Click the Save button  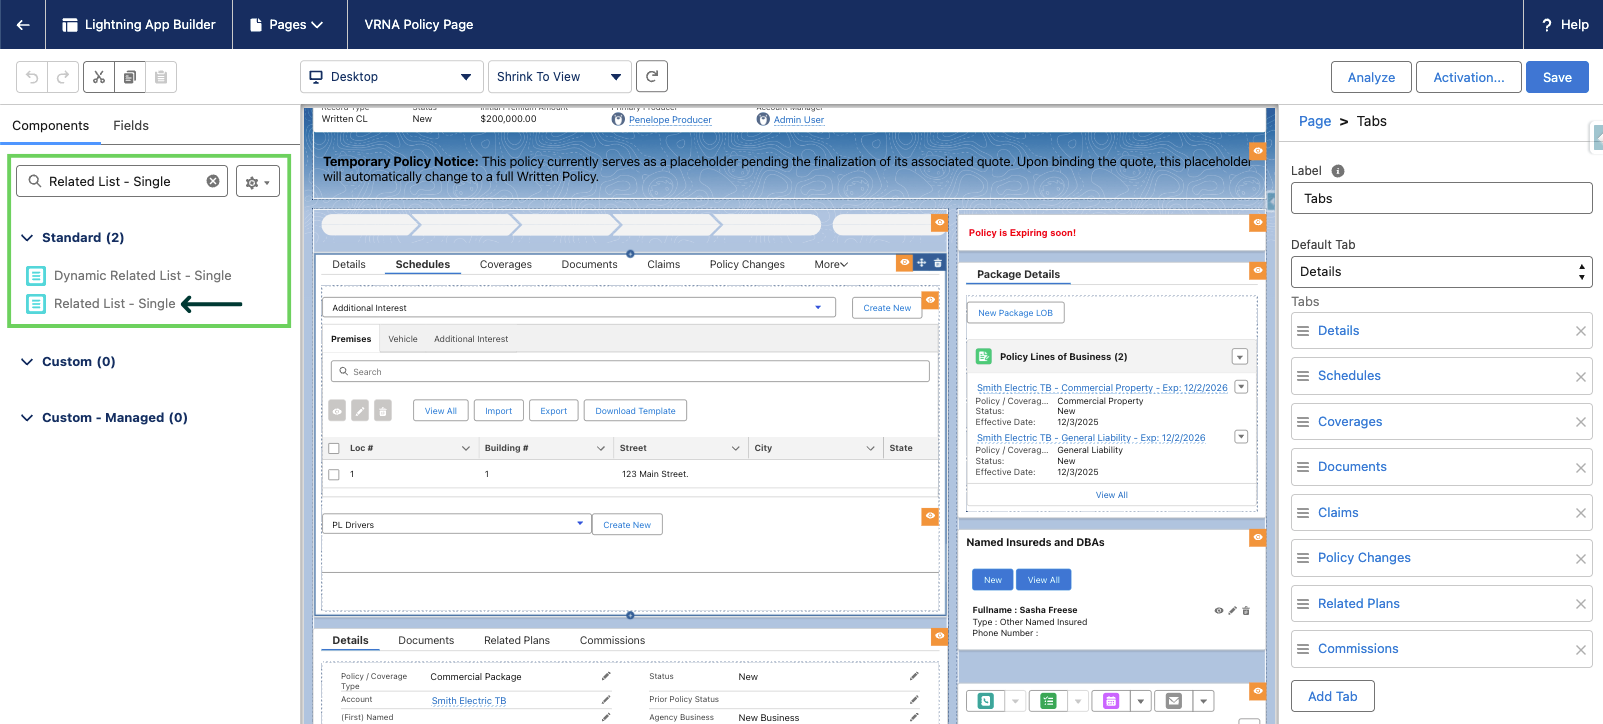[1557, 77]
